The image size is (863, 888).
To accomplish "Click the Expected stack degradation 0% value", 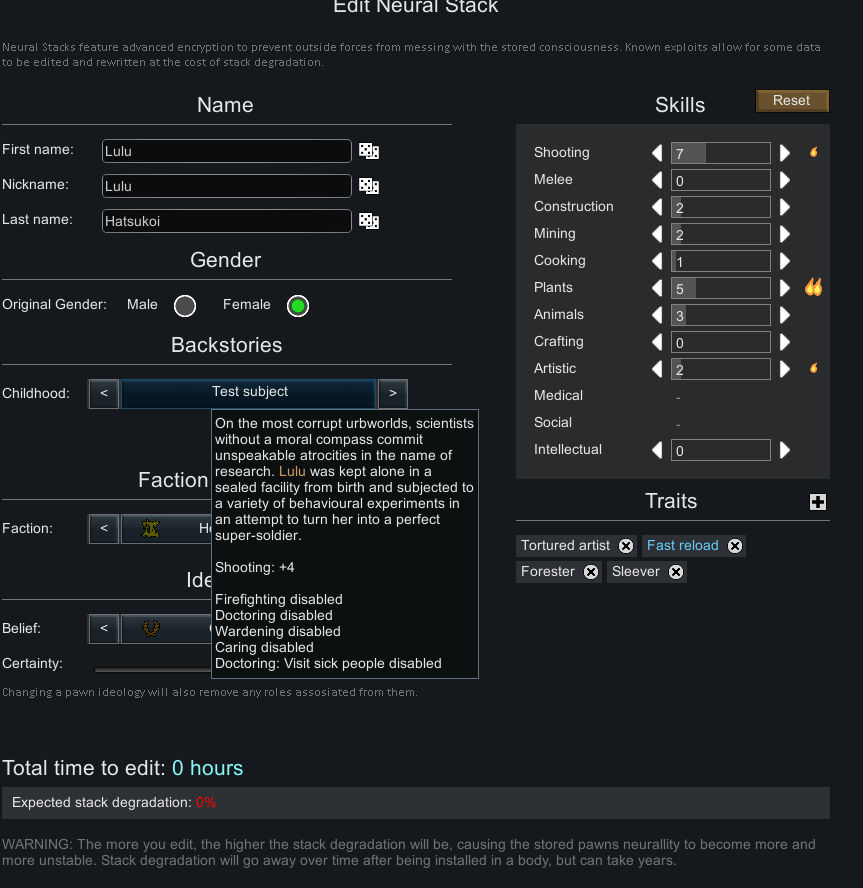I will pyautogui.click(x=206, y=802).
